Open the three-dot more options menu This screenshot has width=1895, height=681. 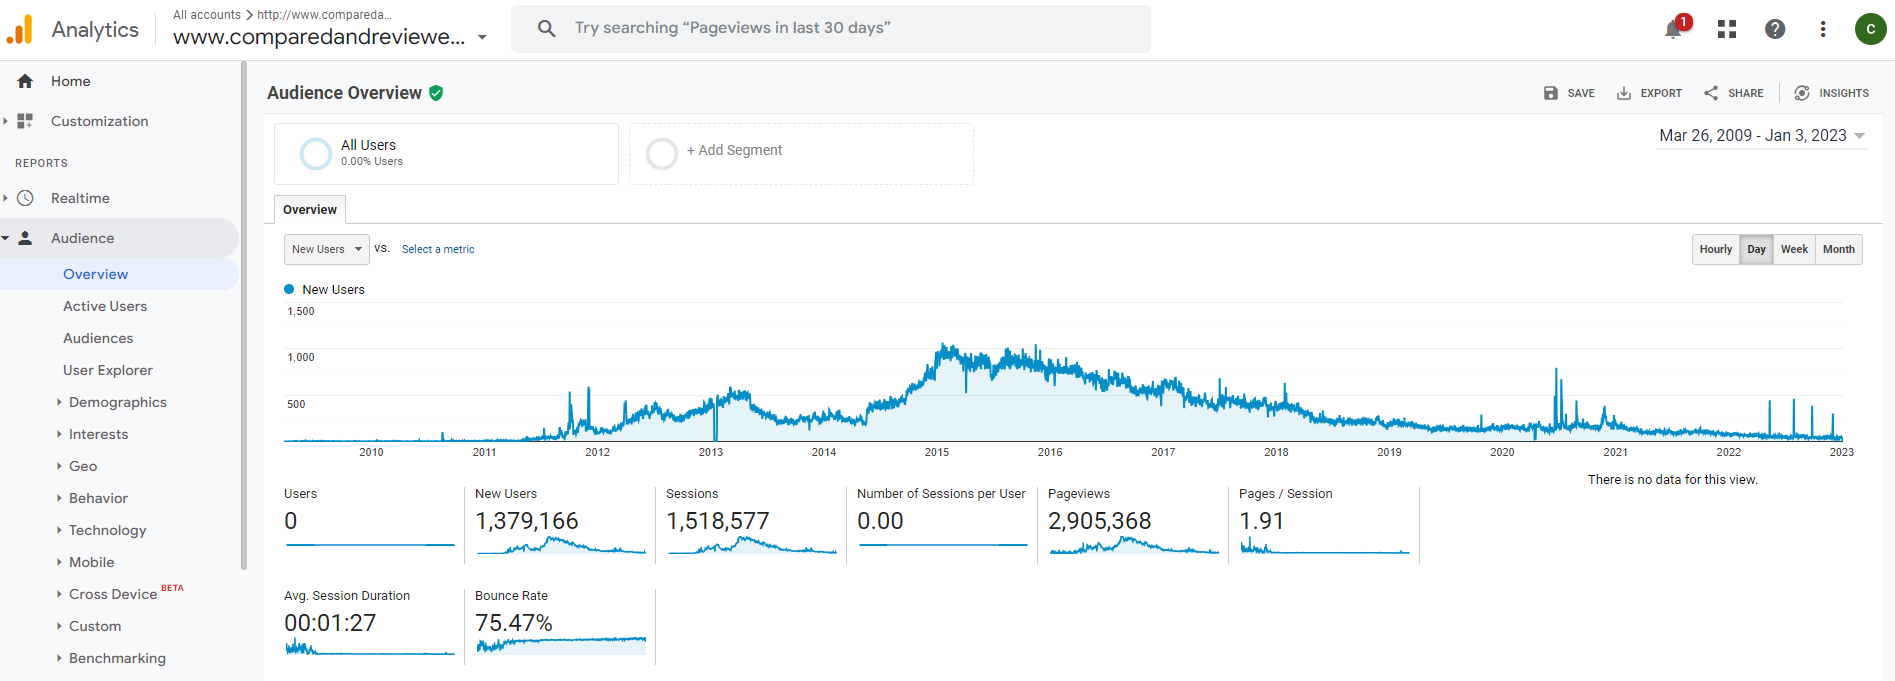[1823, 29]
